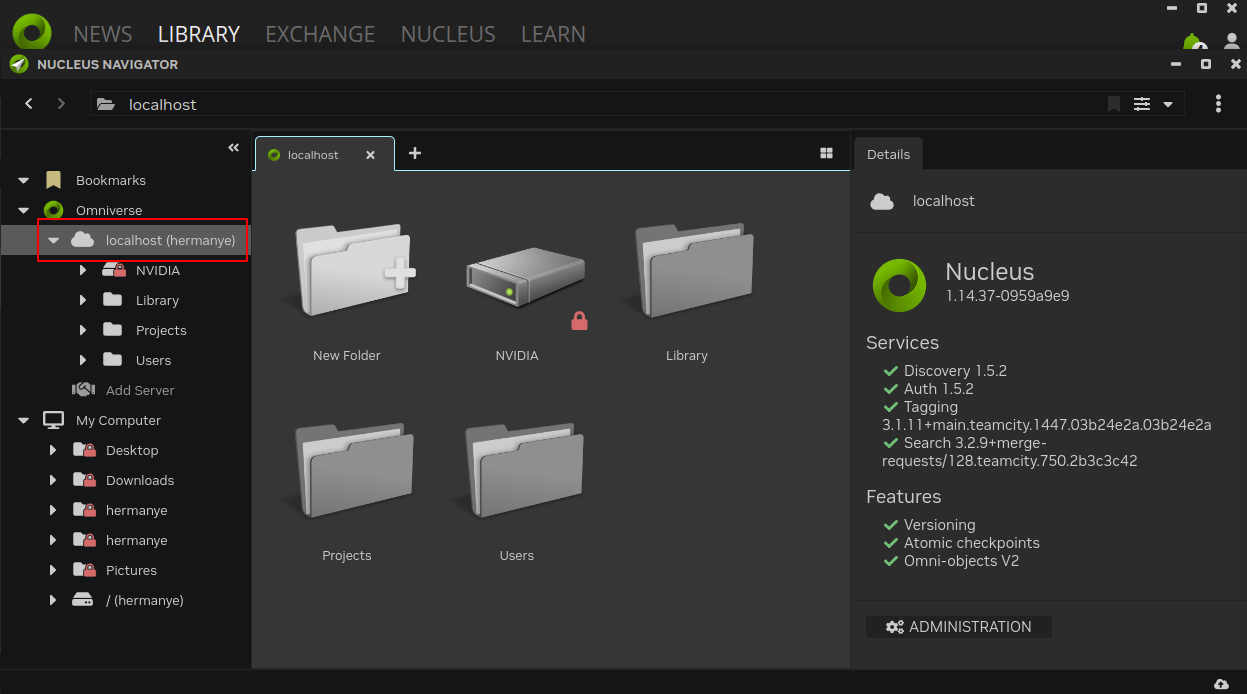Collapse the My Computer section
Viewport: 1247px width, 694px height.
(22, 420)
